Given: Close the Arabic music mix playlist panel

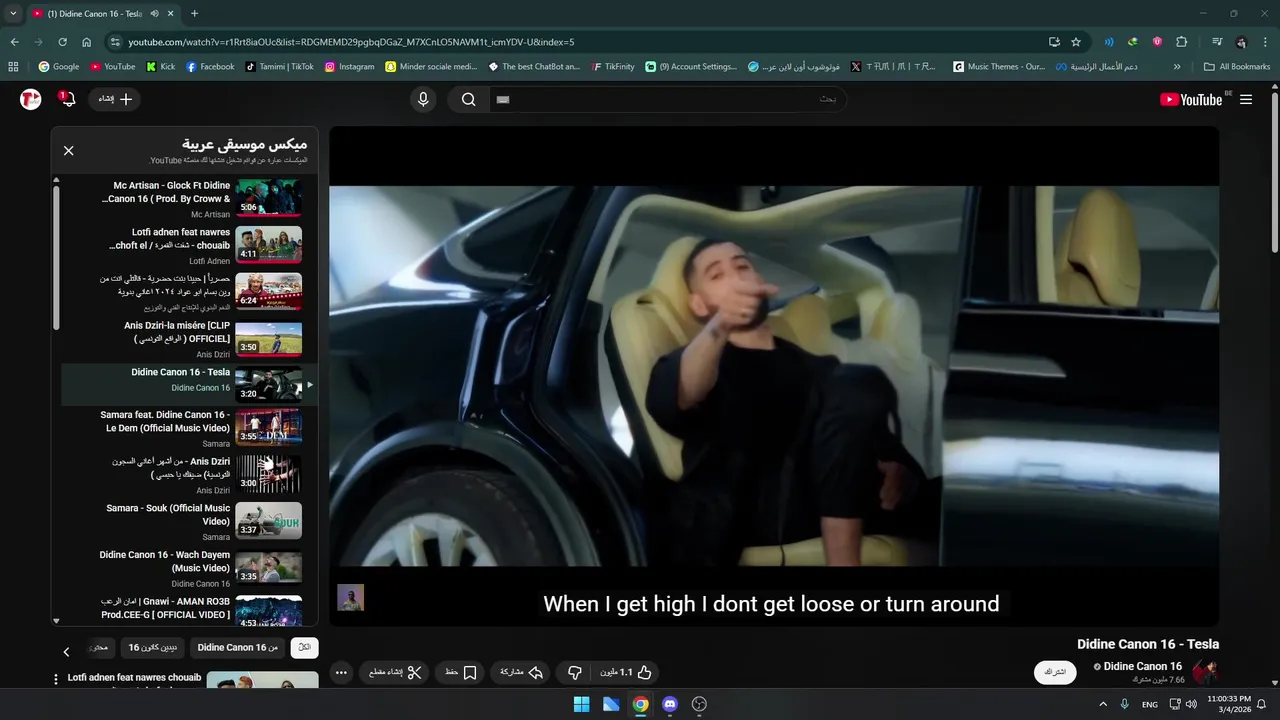Looking at the screenshot, I should (x=68, y=151).
